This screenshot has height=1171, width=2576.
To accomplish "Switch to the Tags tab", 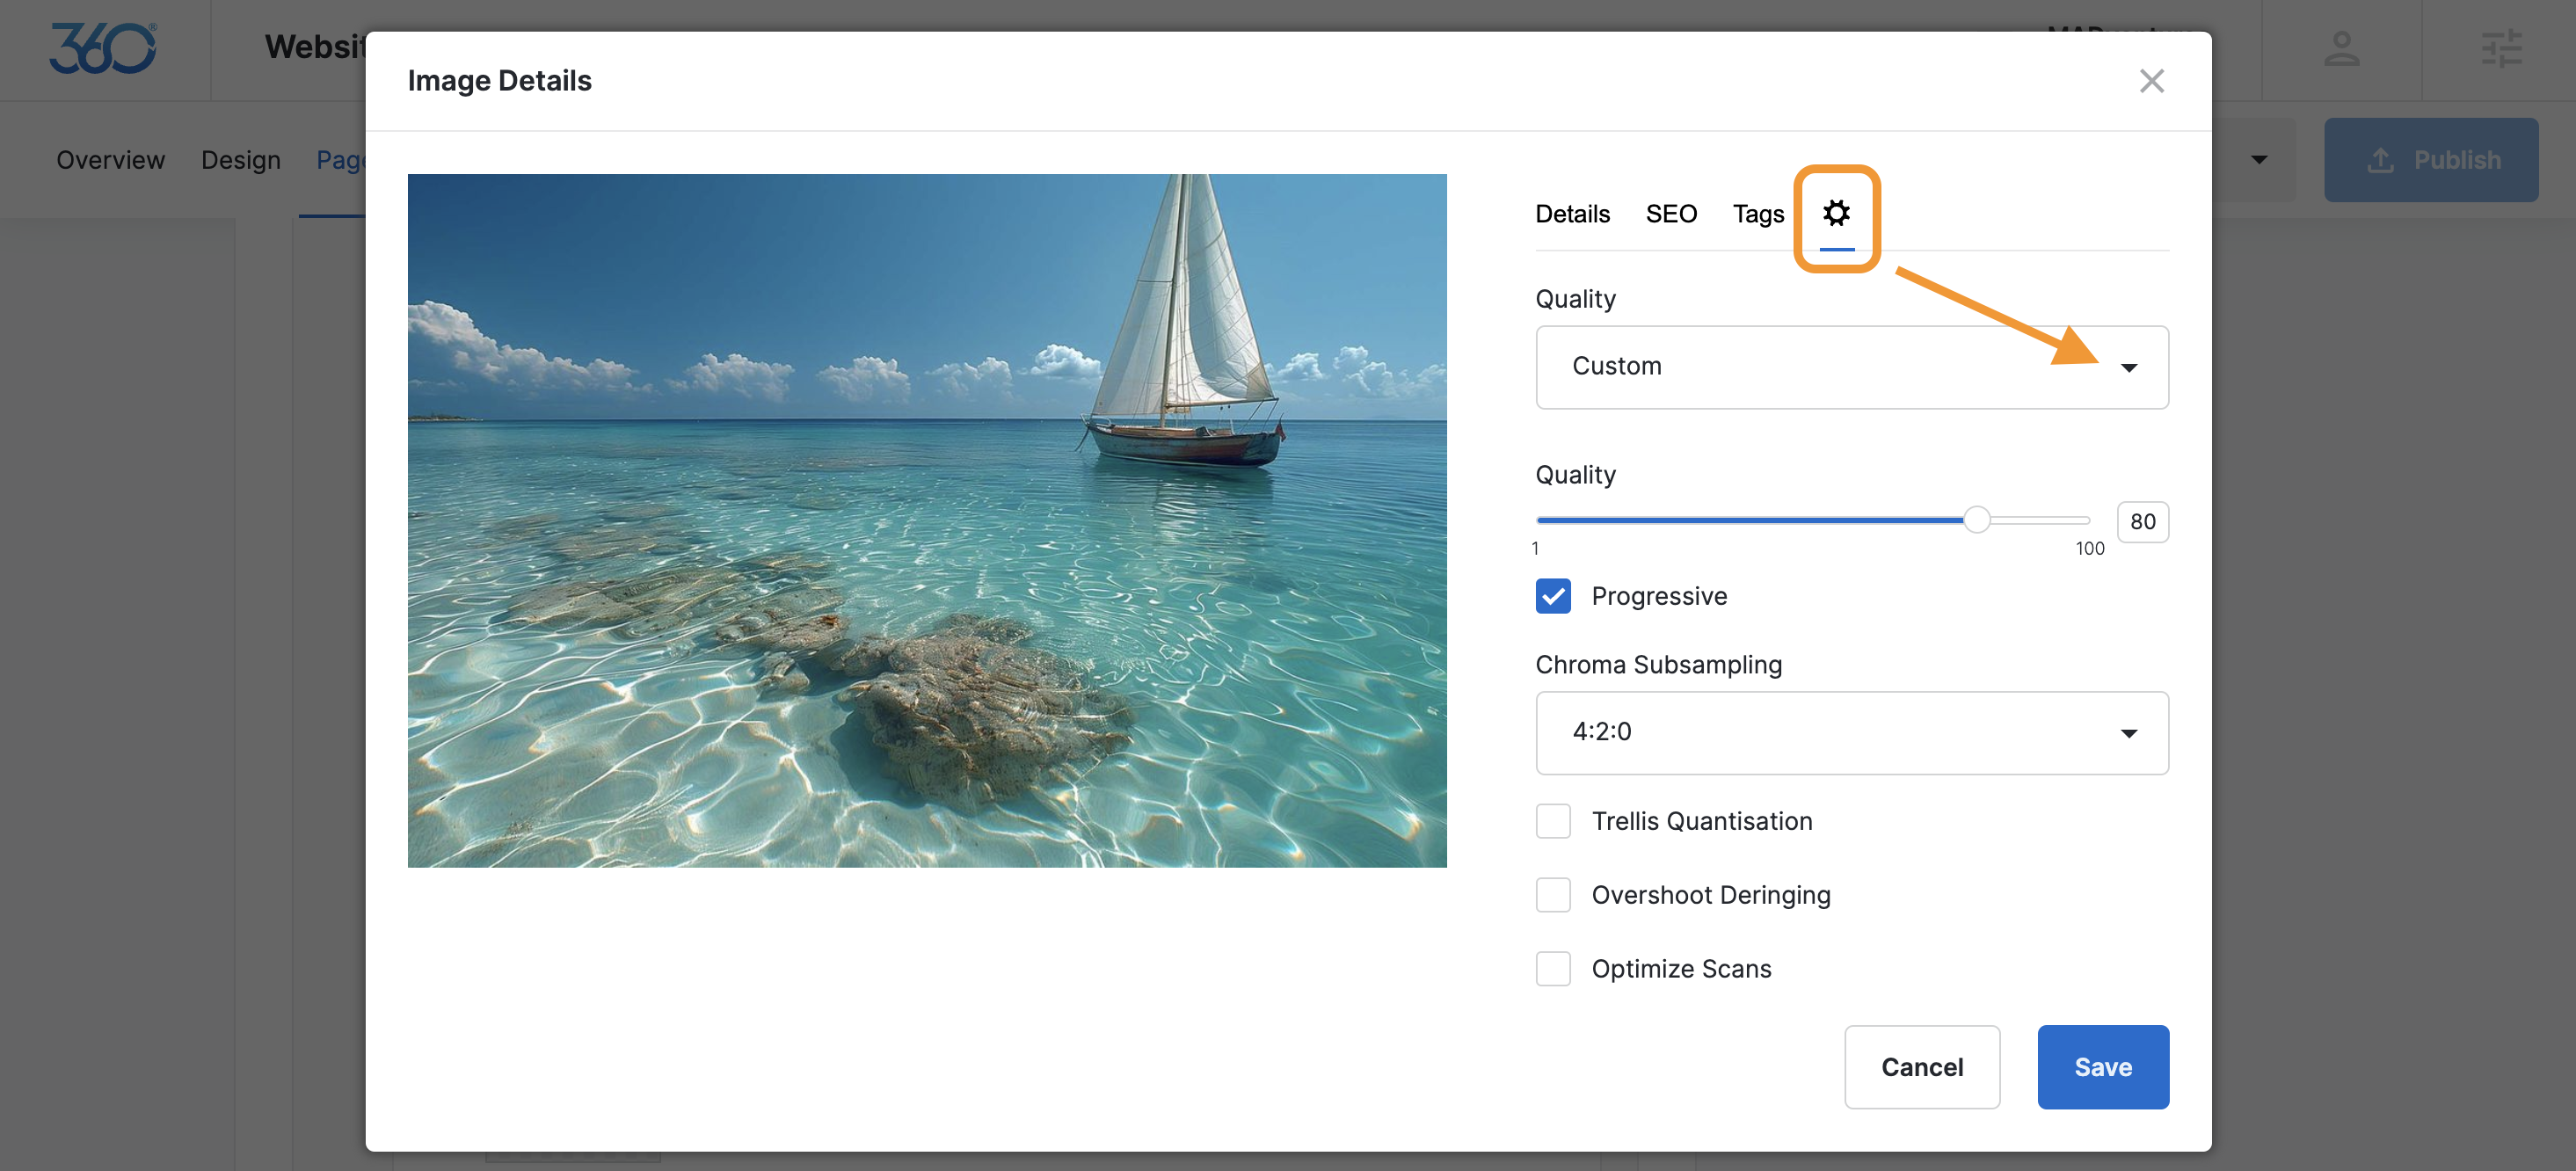I will [1758, 214].
